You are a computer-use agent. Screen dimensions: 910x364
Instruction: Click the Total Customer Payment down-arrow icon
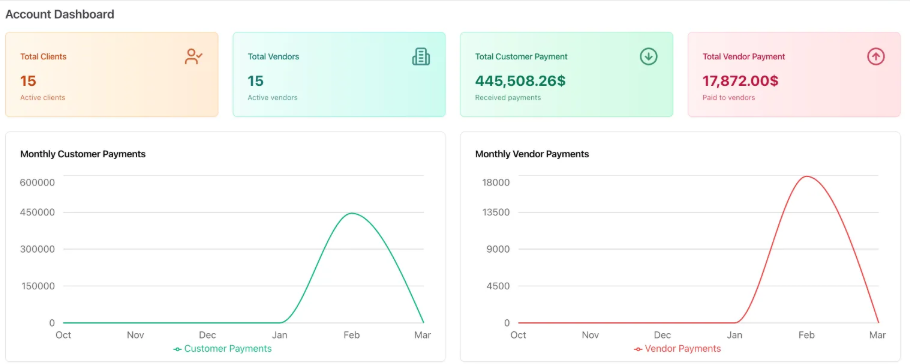(648, 56)
